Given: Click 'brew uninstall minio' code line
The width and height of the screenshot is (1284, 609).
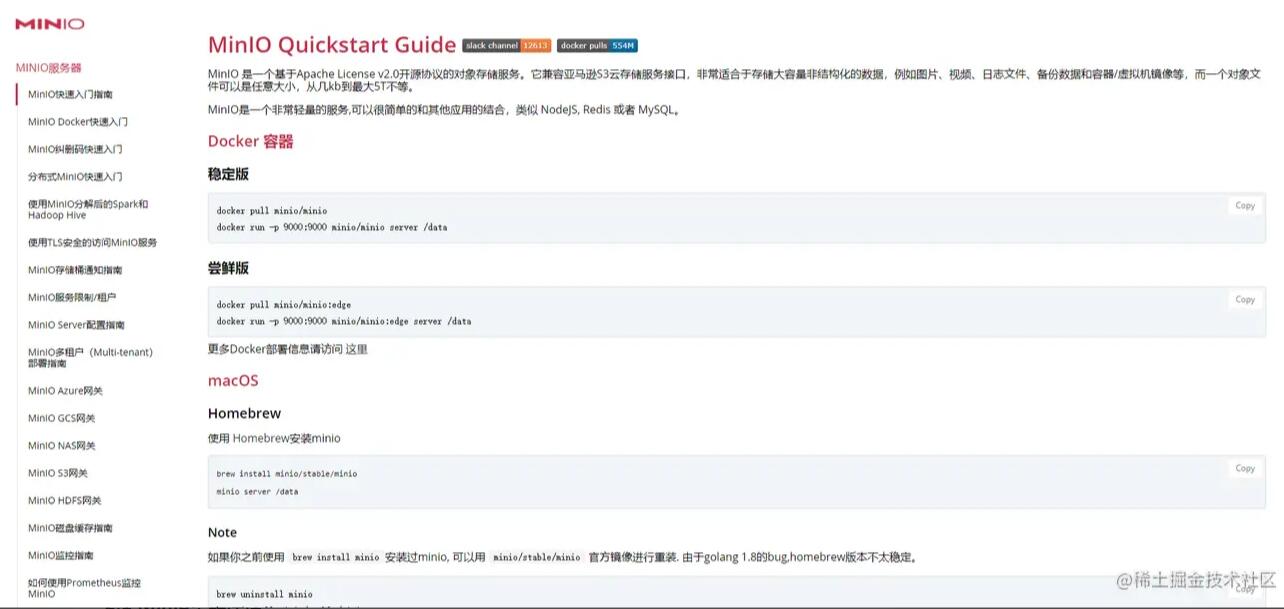Looking at the screenshot, I should point(264,594).
